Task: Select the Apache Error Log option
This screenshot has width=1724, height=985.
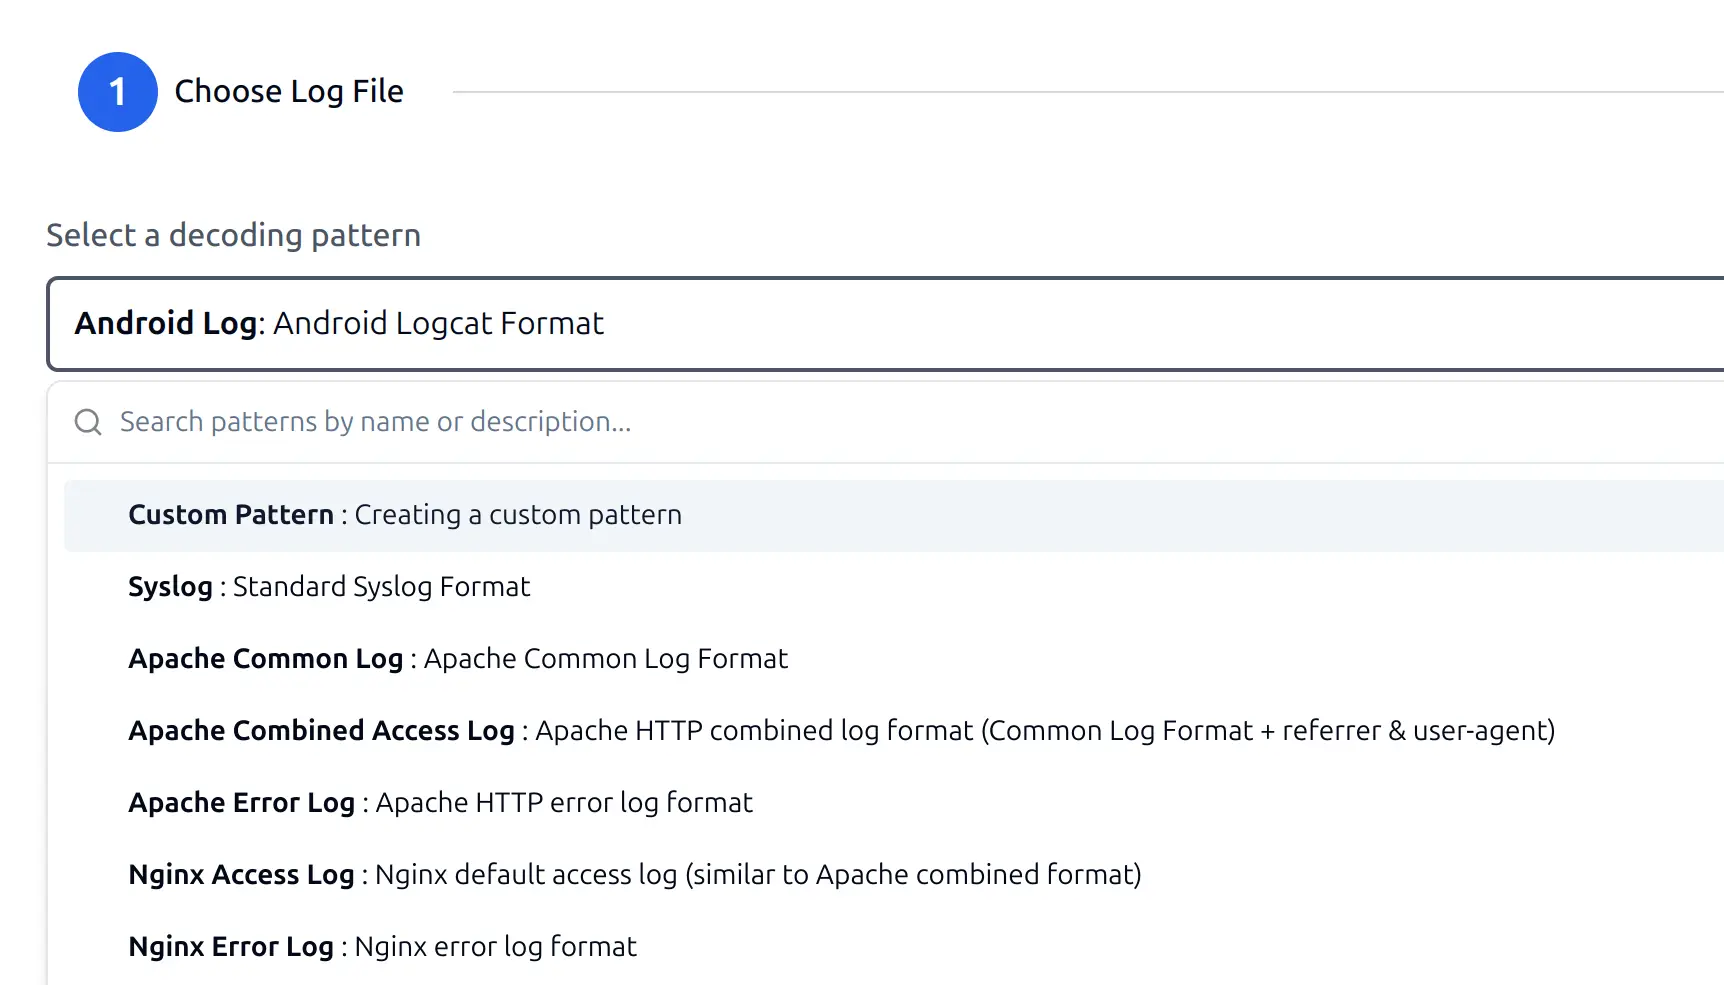Action: [440, 802]
